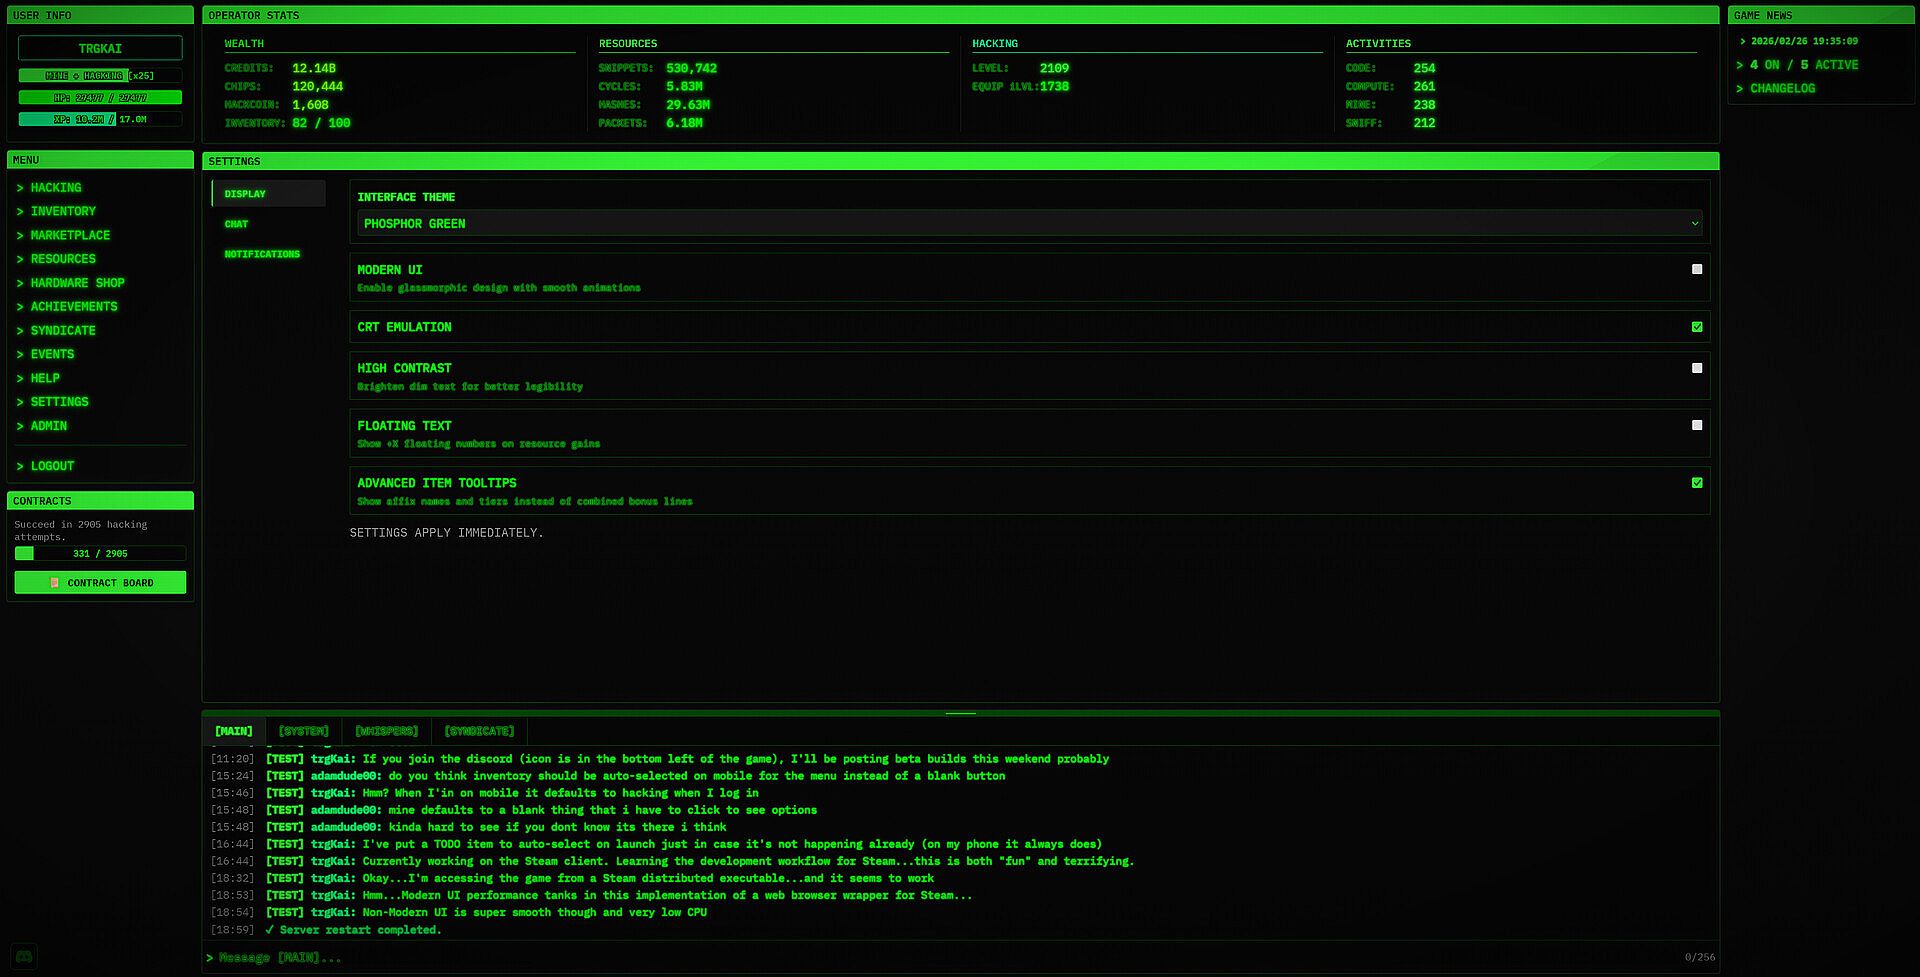The width and height of the screenshot is (1920, 977).
Task: Click the Chips value 120,444
Action: click(317, 87)
